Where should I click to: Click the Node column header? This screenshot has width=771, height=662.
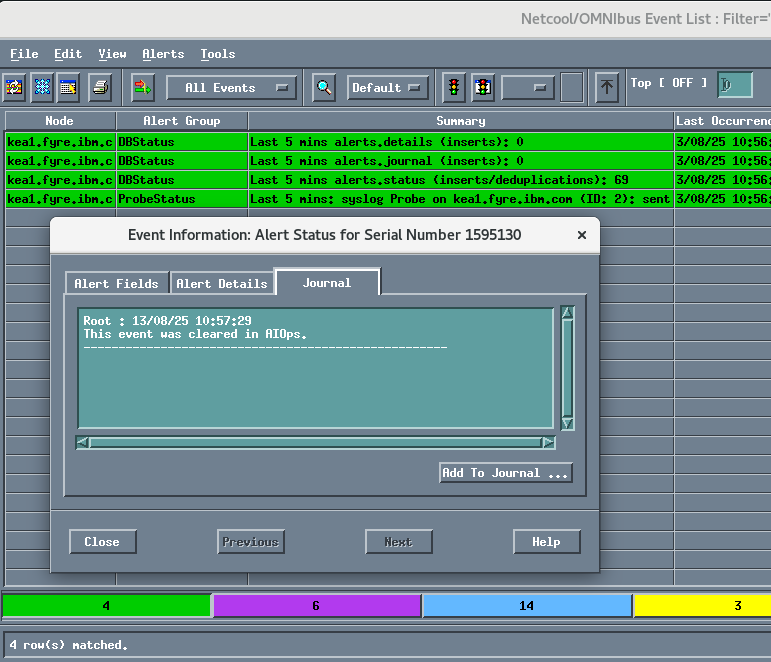tap(60, 121)
